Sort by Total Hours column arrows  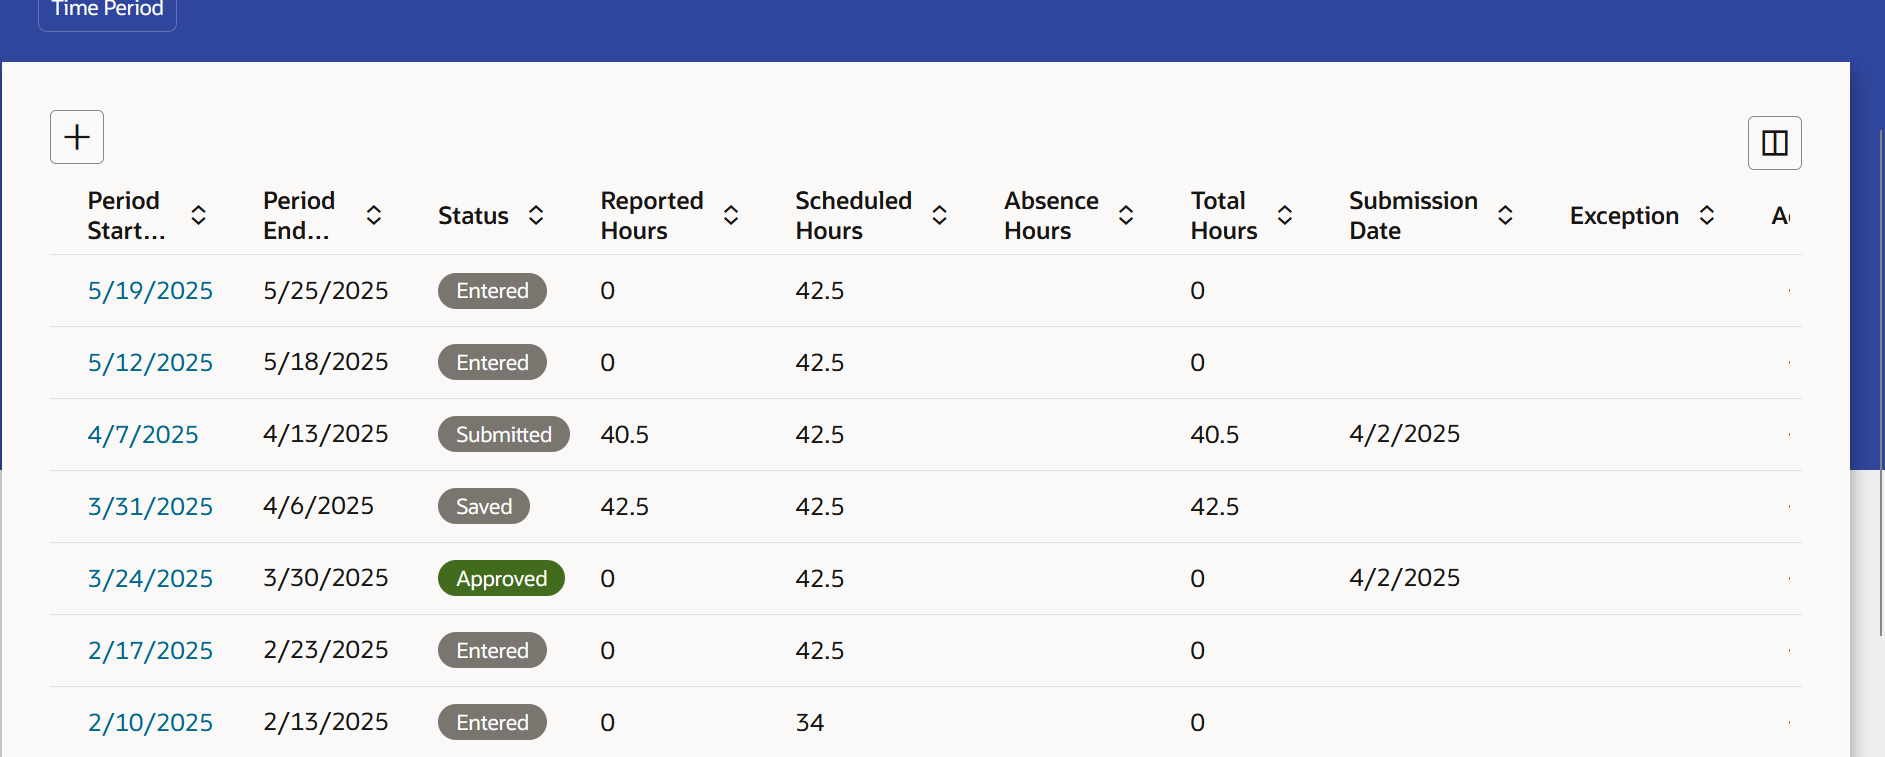1285,215
